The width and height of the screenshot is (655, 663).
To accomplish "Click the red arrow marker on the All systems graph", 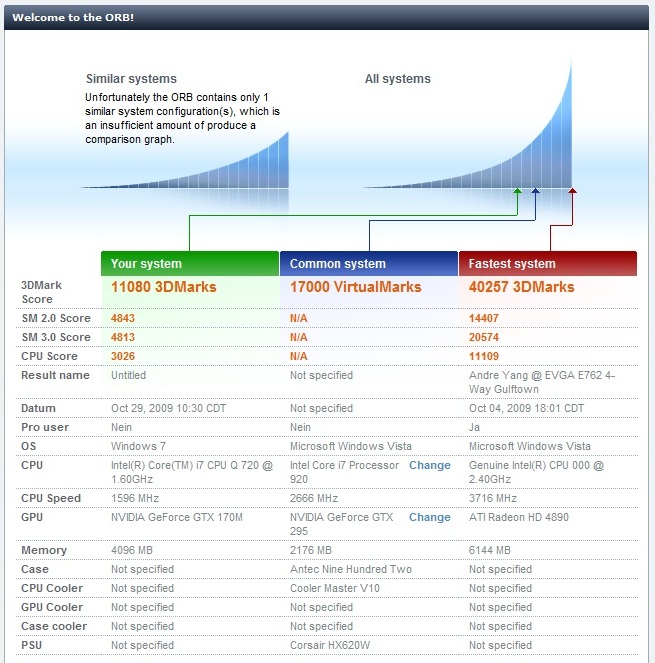I will coord(572,191).
